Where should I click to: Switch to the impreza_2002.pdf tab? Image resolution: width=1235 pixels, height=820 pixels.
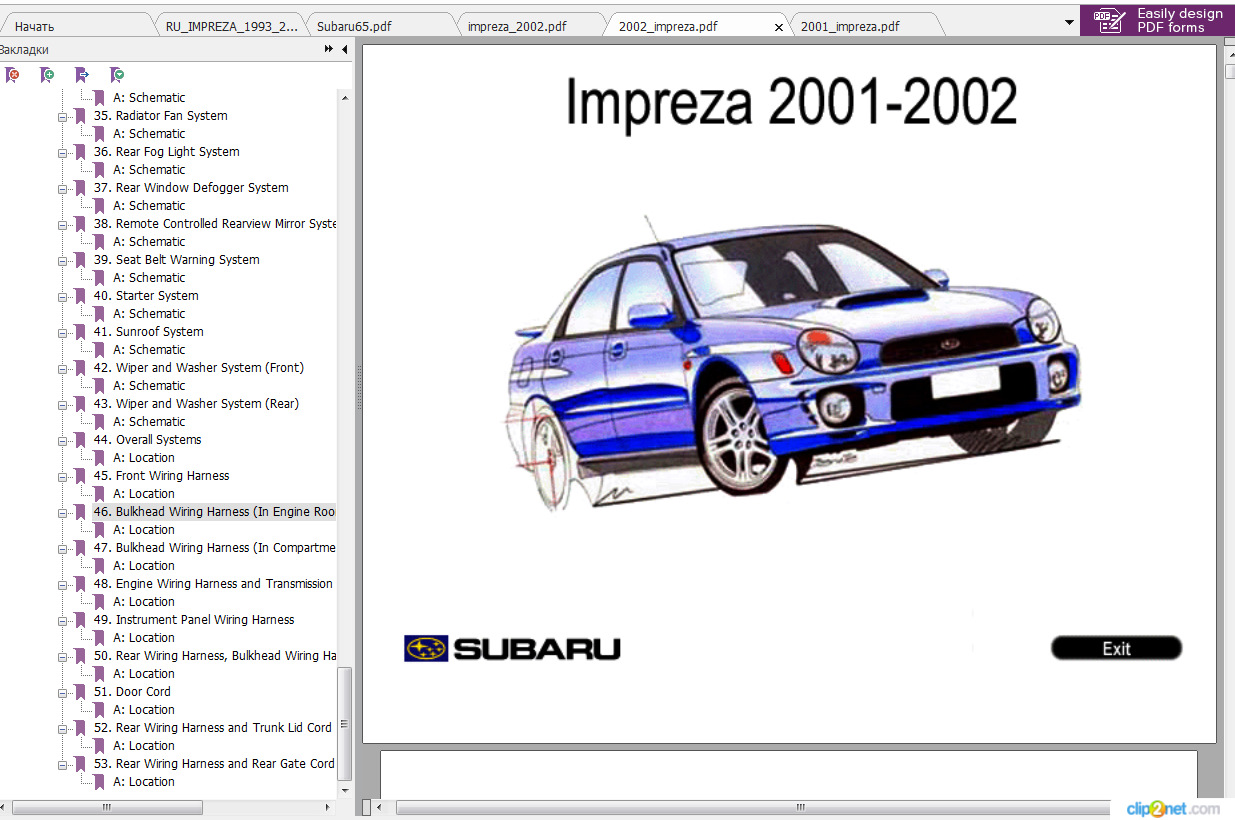[x=532, y=26]
